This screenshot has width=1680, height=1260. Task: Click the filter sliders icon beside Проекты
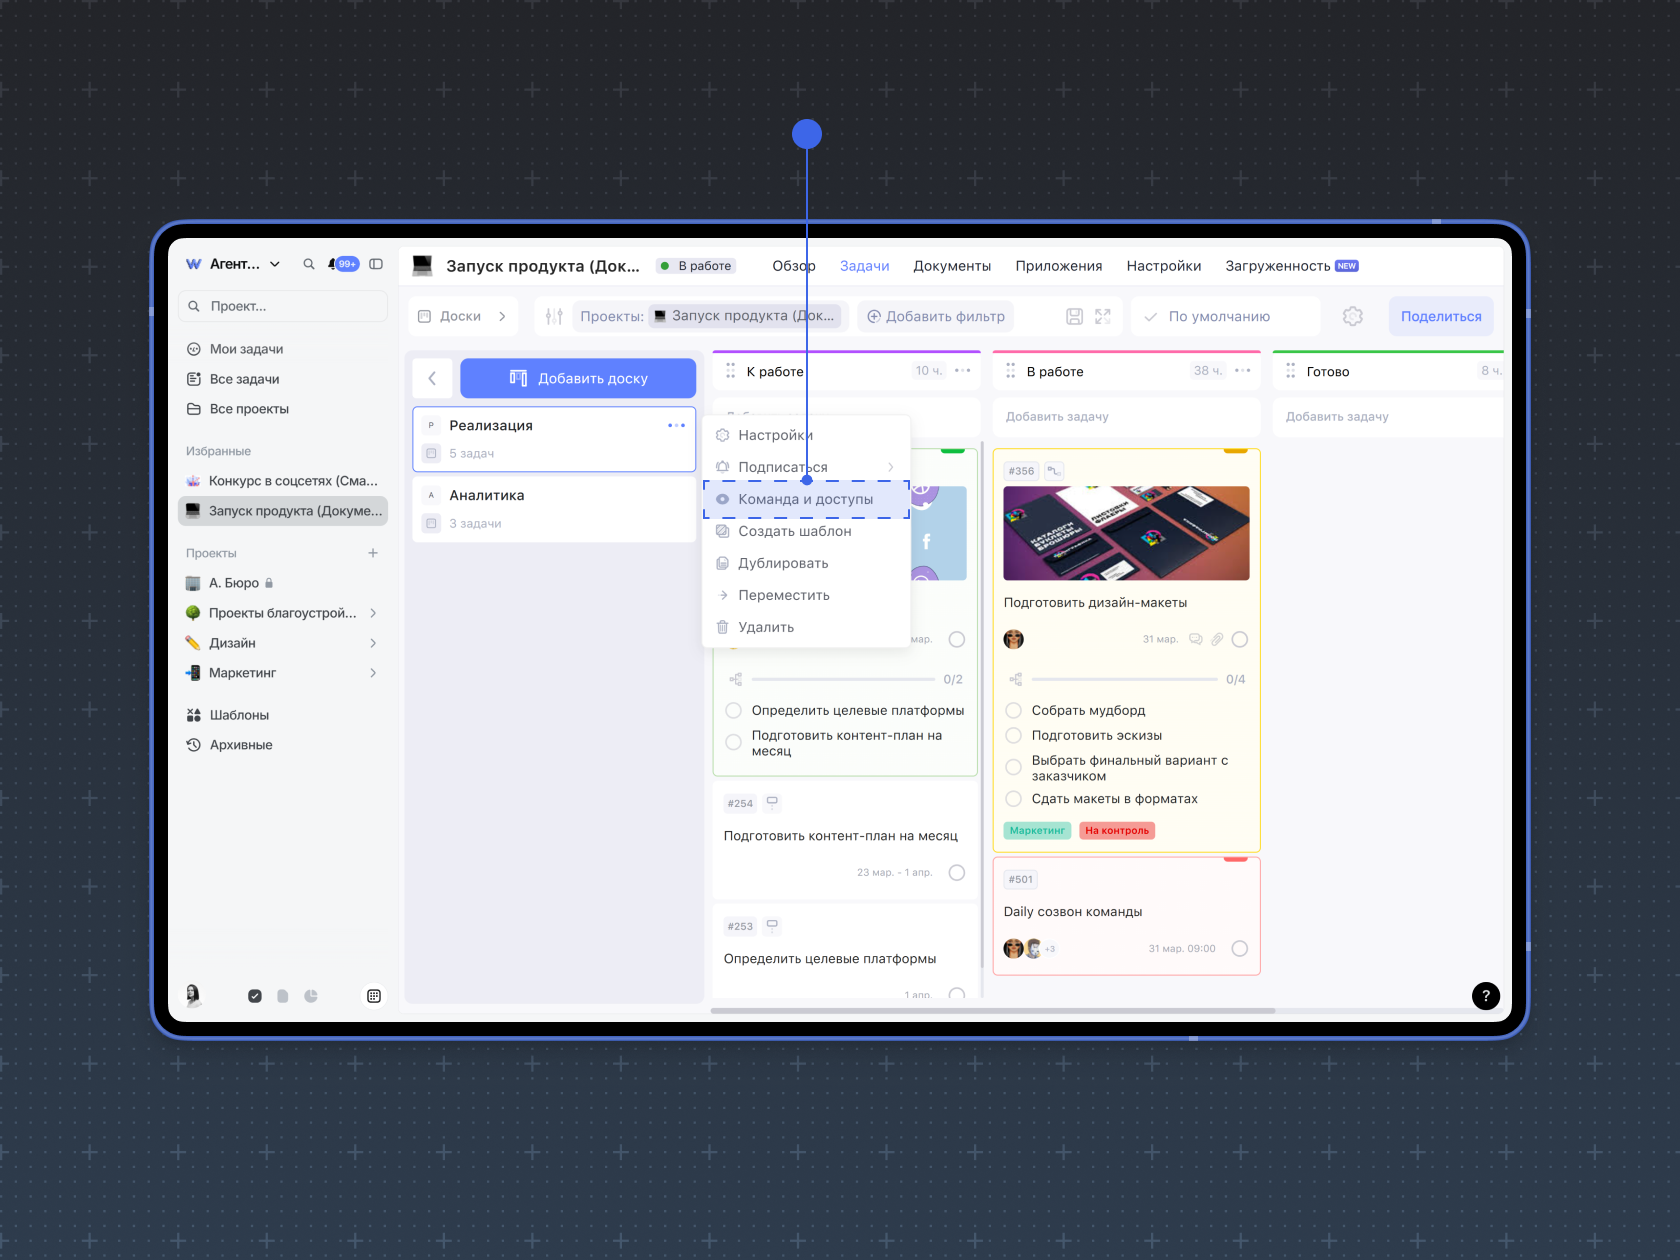554,316
